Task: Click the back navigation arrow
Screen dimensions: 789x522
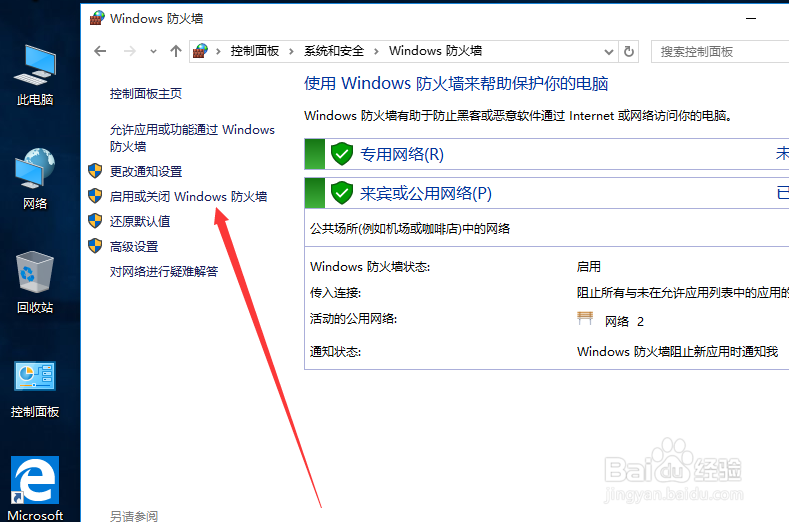Action: click(100, 51)
